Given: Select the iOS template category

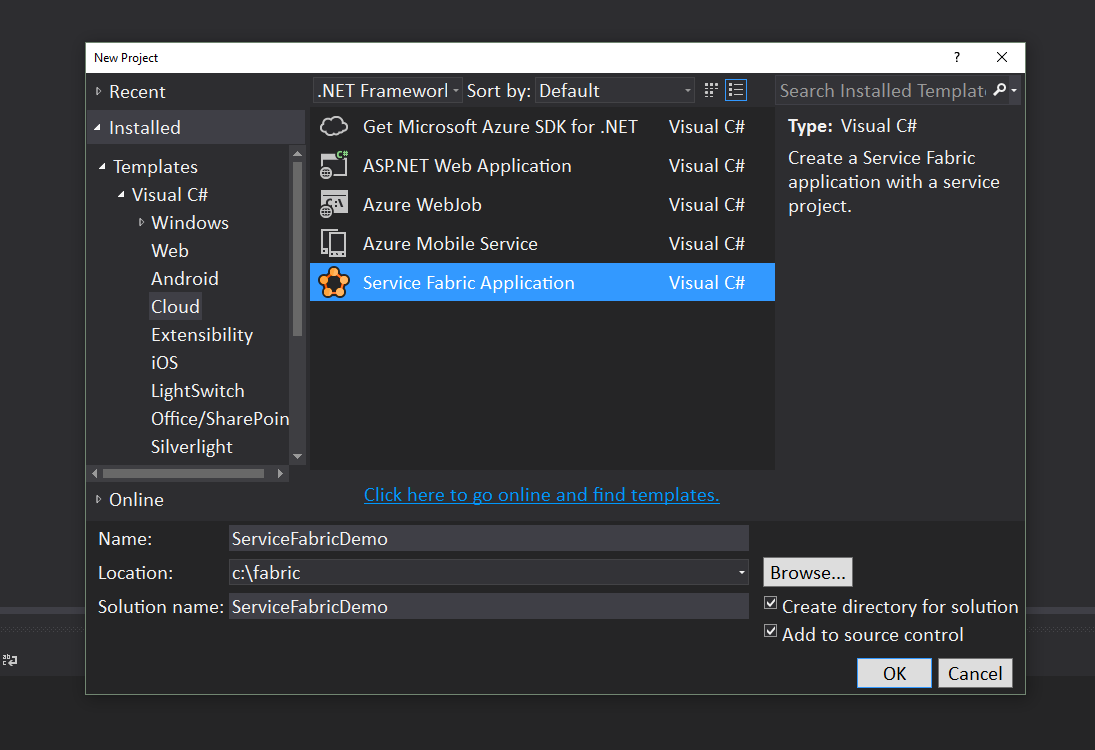Looking at the screenshot, I should click(x=164, y=362).
